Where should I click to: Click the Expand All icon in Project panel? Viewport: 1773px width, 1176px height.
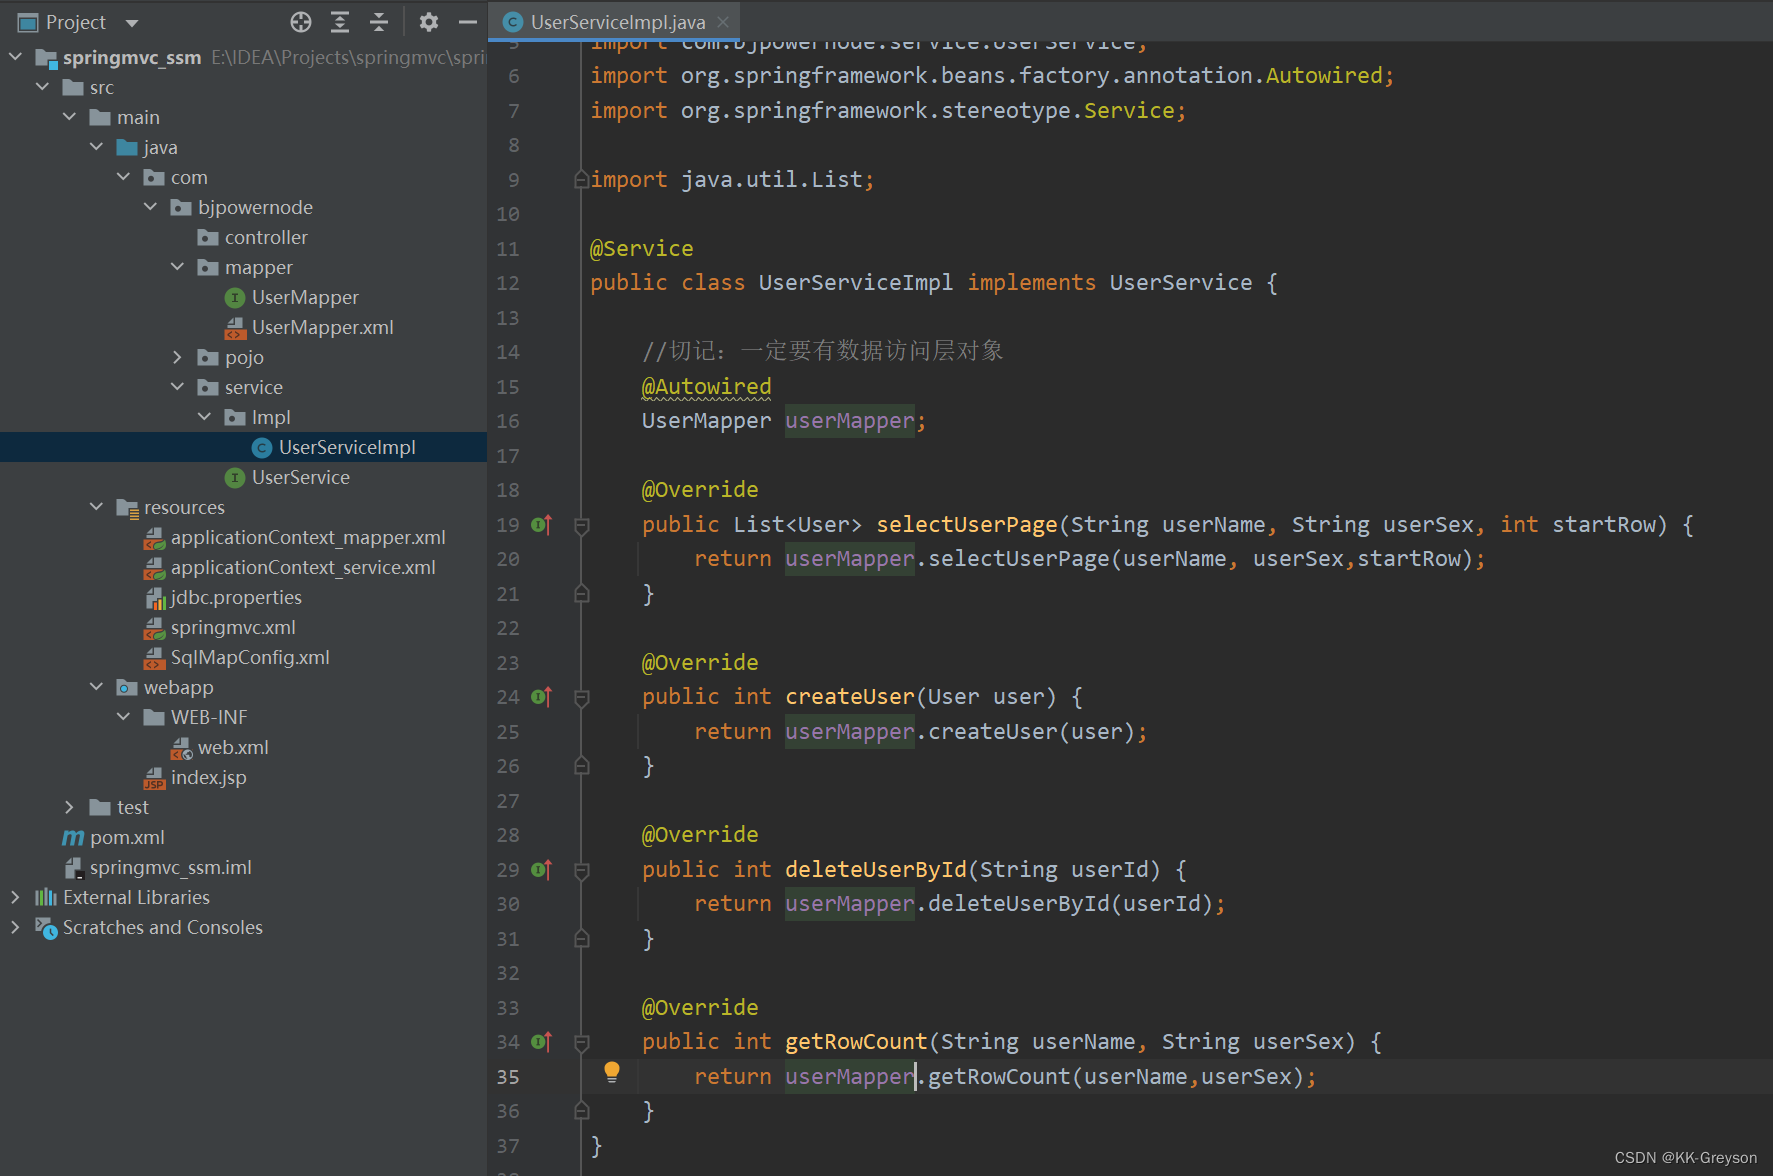pos(340,22)
